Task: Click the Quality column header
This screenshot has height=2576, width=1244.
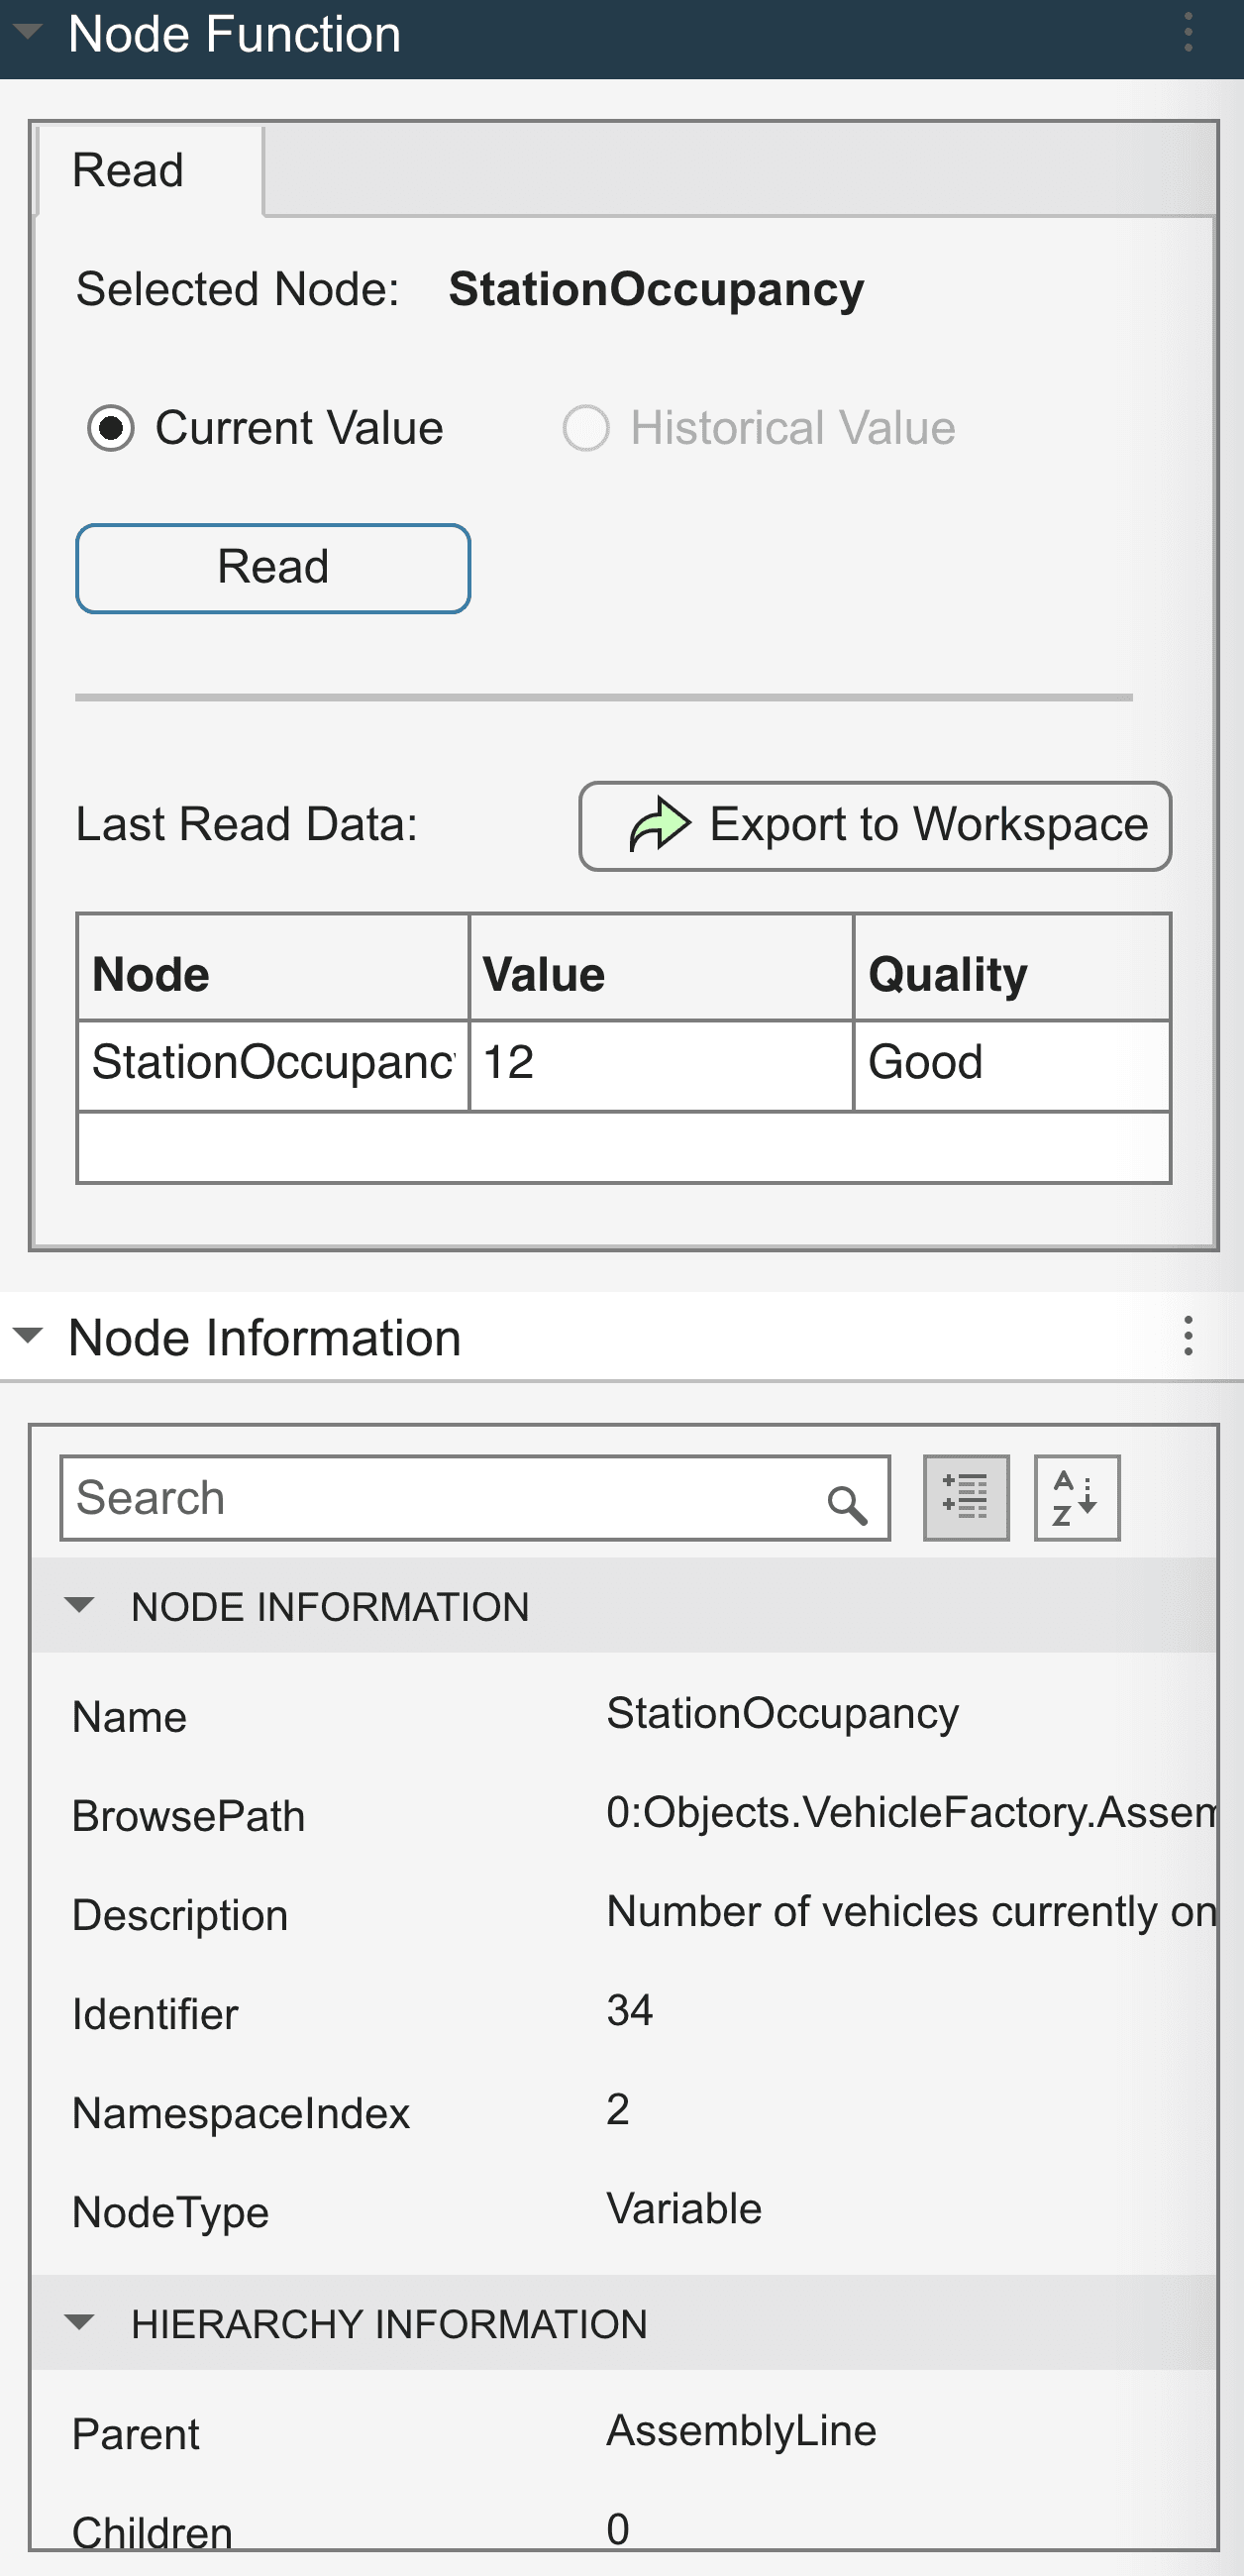Action: click(1012, 968)
